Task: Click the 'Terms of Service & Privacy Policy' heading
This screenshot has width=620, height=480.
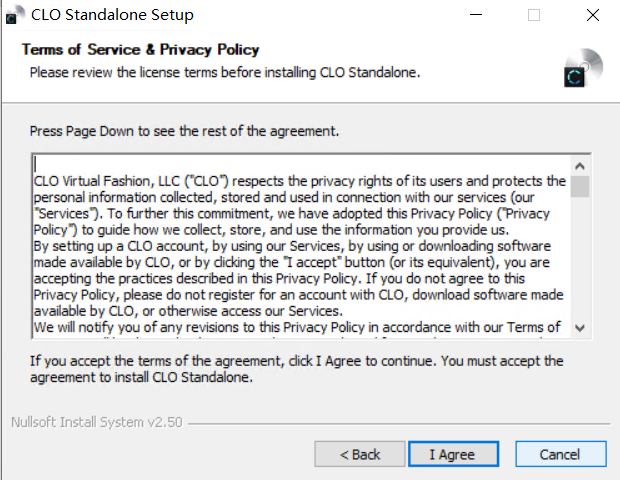Action: (x=140, y=50)
